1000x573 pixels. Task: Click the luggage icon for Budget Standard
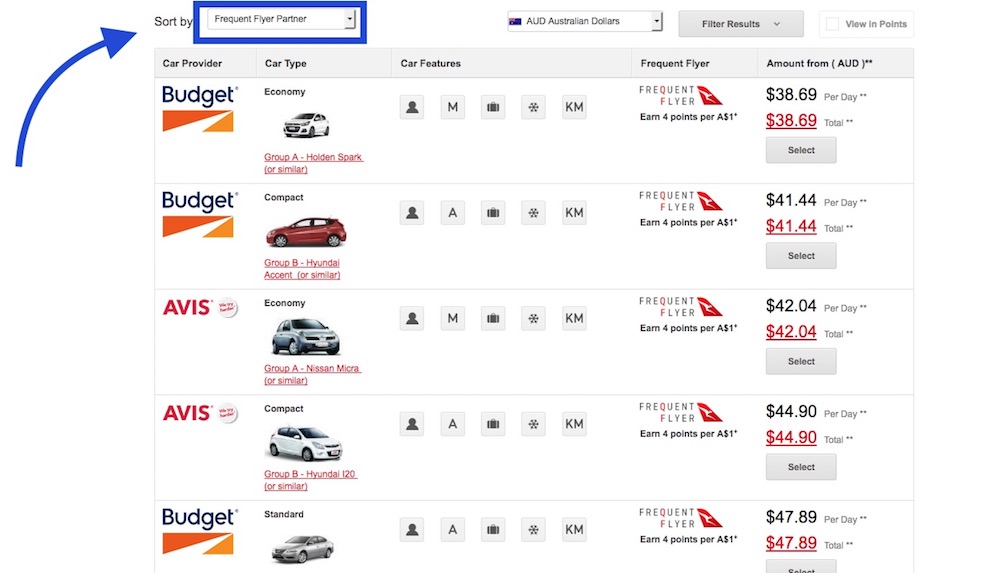493,530
